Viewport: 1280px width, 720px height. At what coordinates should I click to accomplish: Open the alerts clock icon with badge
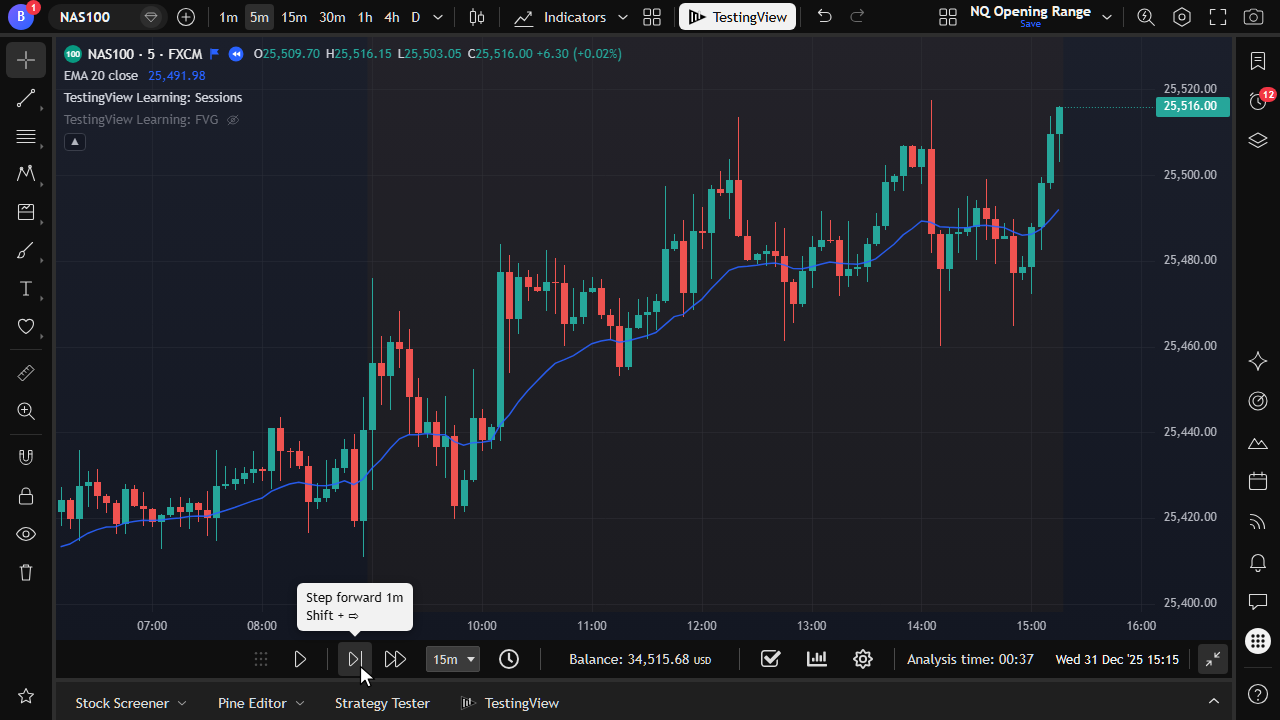pos(1258,100)
